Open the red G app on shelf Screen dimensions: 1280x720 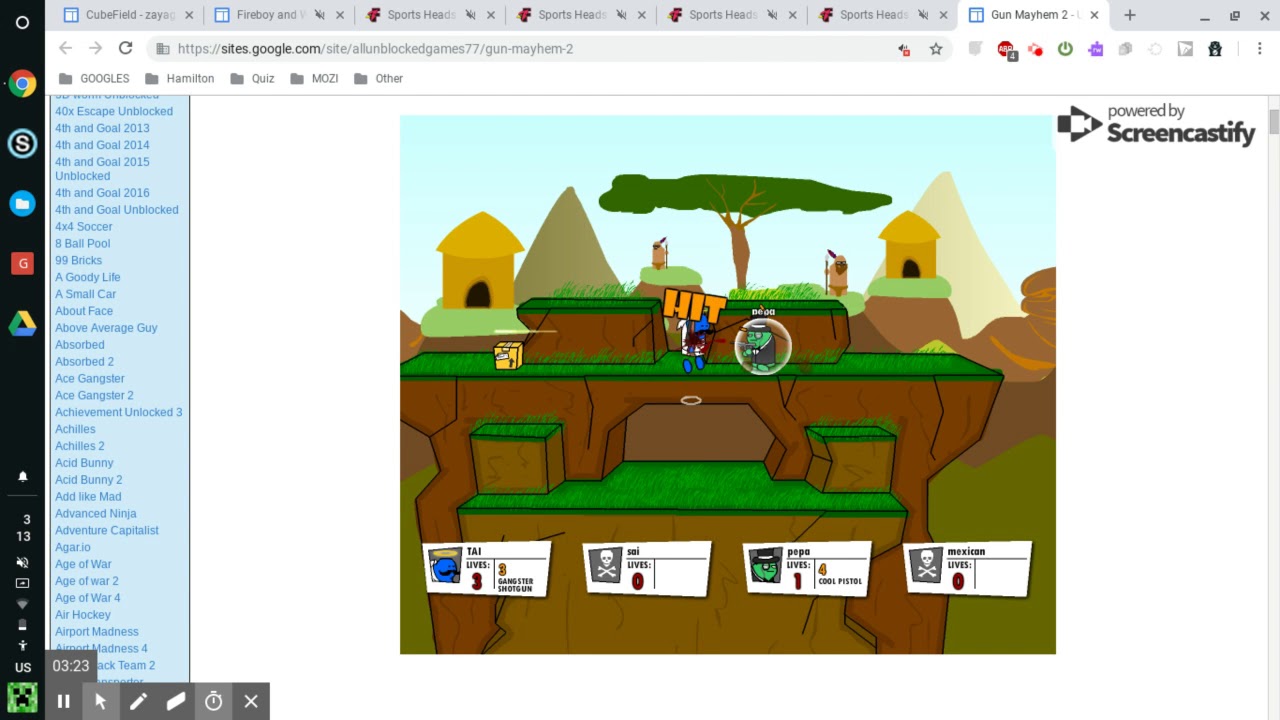pyautogui.click(x=22, y=263)
